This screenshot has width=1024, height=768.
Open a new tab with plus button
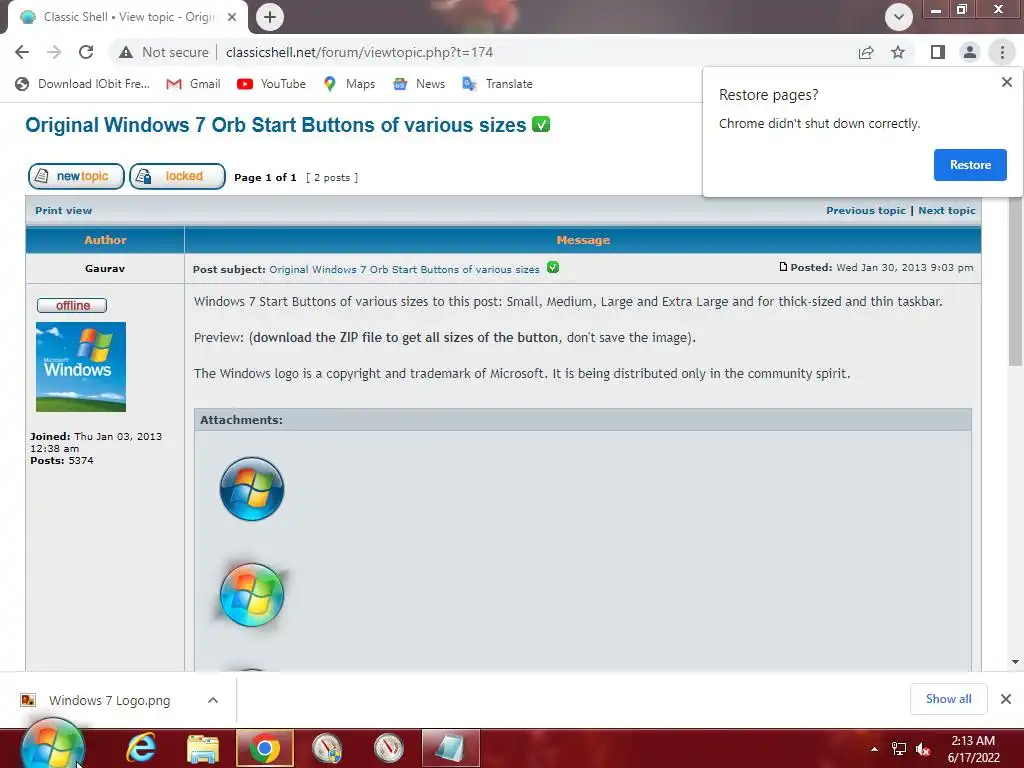pos(270,17)
